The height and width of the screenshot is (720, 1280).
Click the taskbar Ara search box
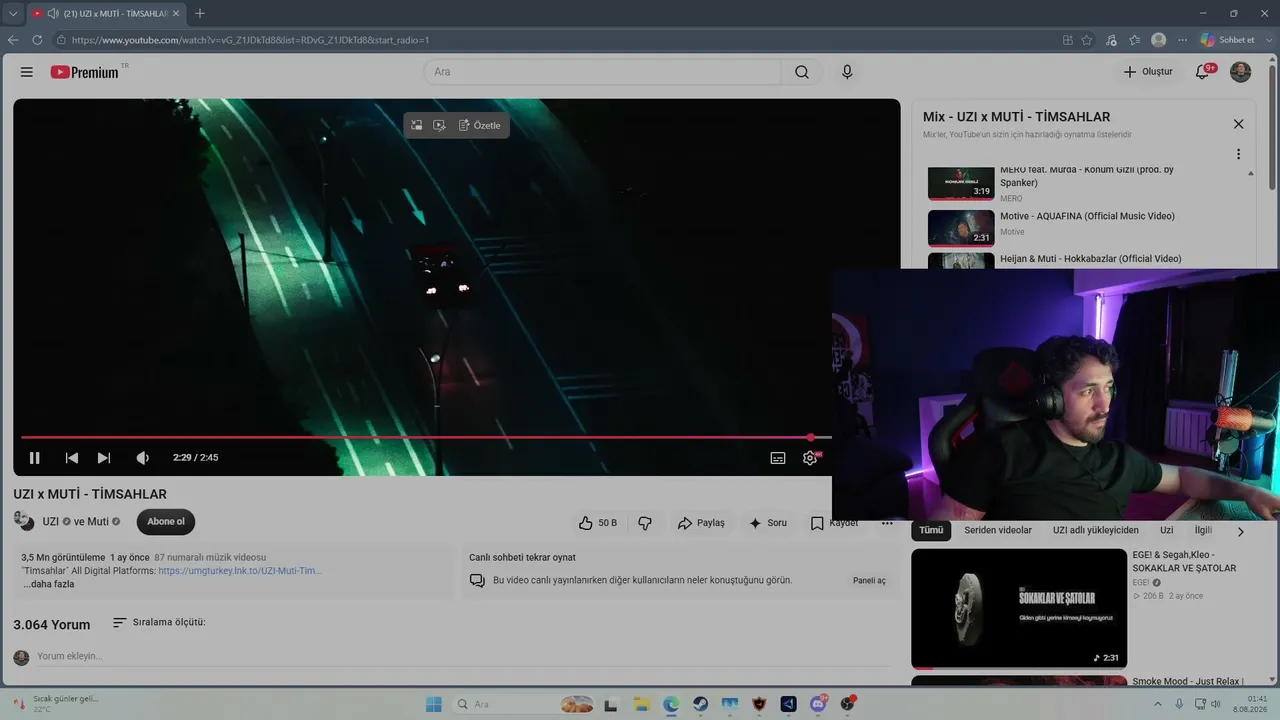[524, 704]
